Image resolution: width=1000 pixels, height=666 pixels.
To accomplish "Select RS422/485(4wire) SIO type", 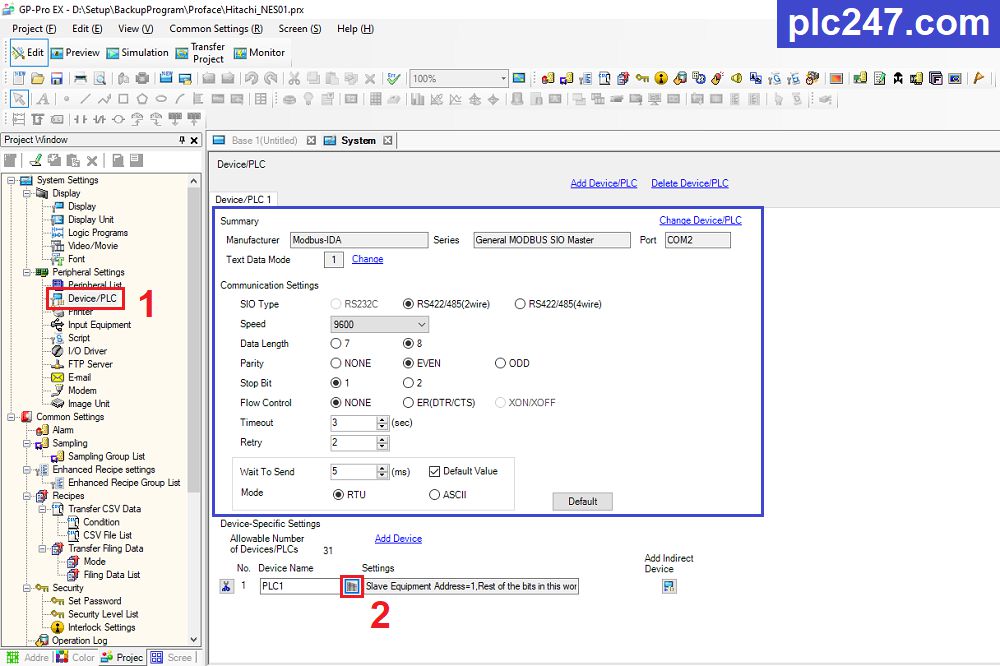I will [520, 304].
